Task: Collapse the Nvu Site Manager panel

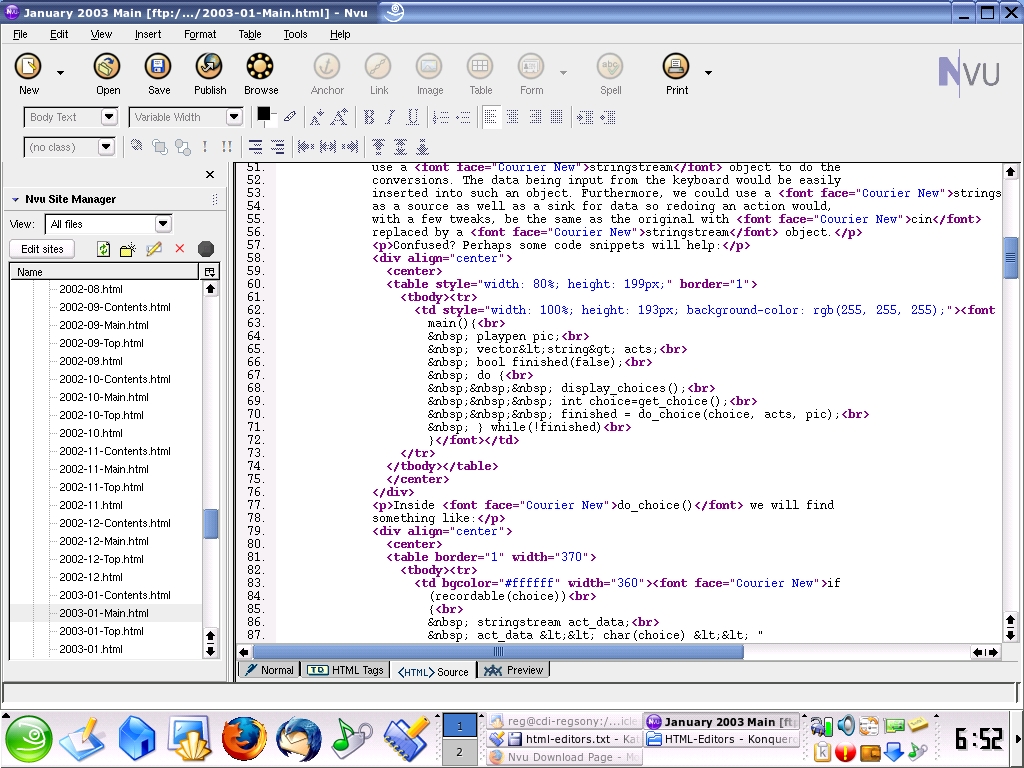Action: click(15, 199)
